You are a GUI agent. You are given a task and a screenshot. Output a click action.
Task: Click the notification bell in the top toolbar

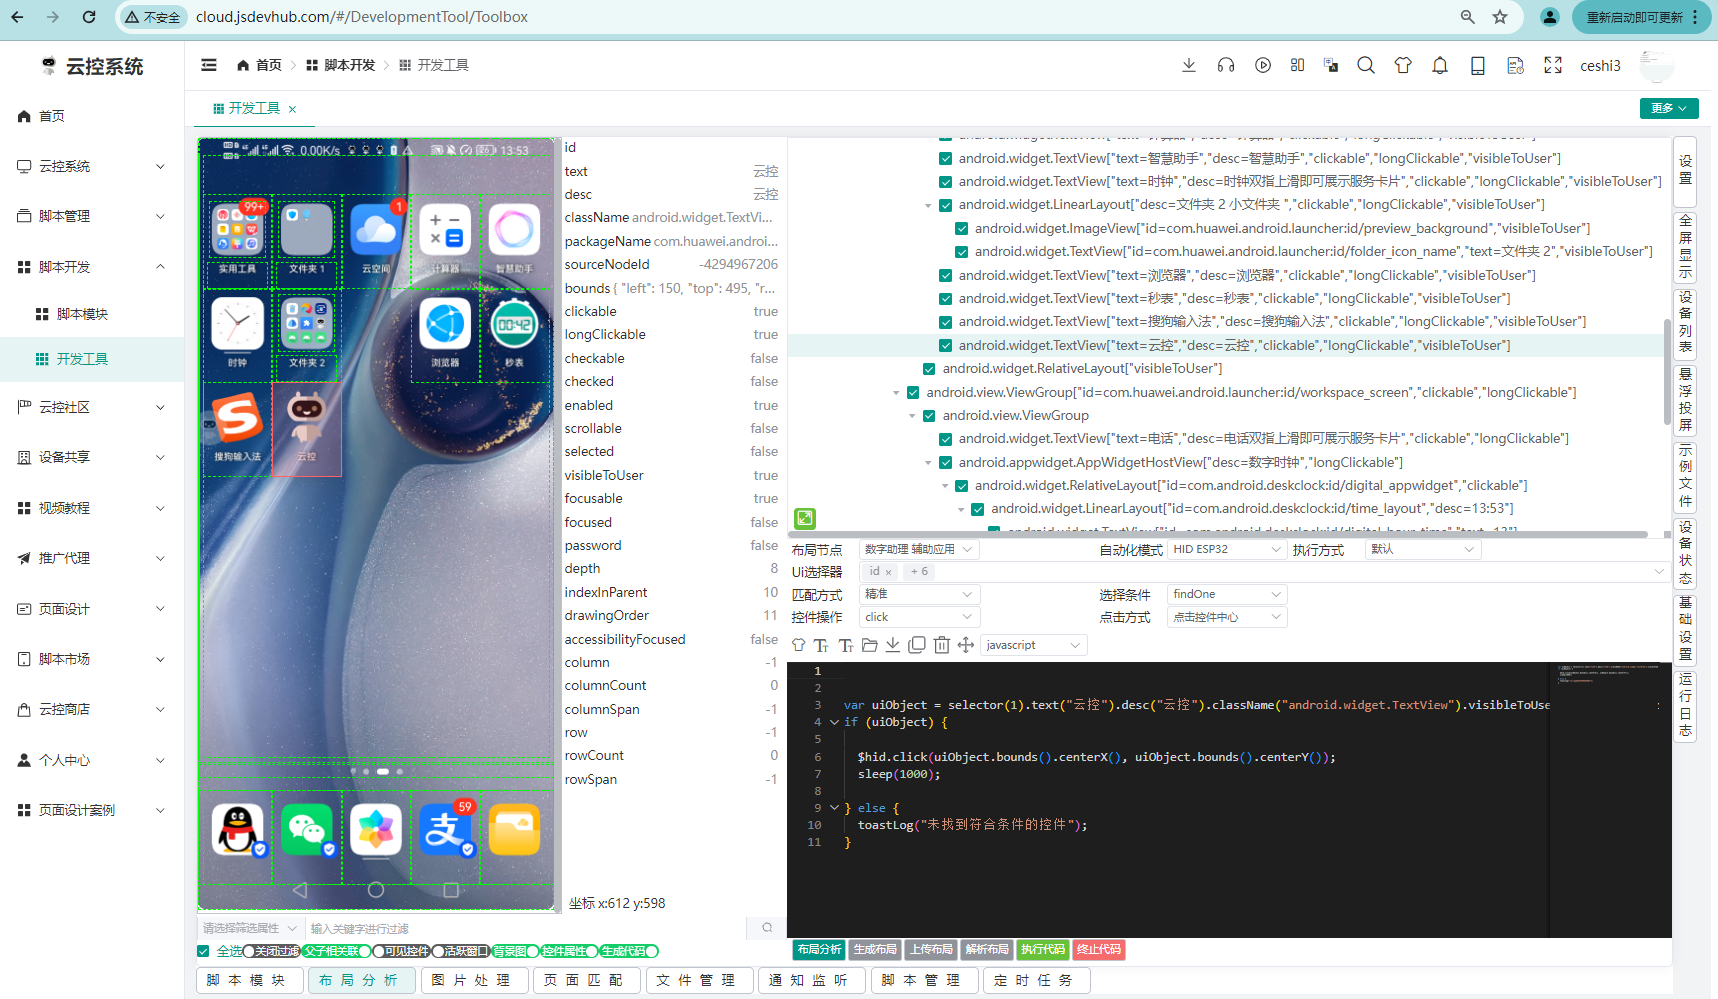(x=1440, y=64)
